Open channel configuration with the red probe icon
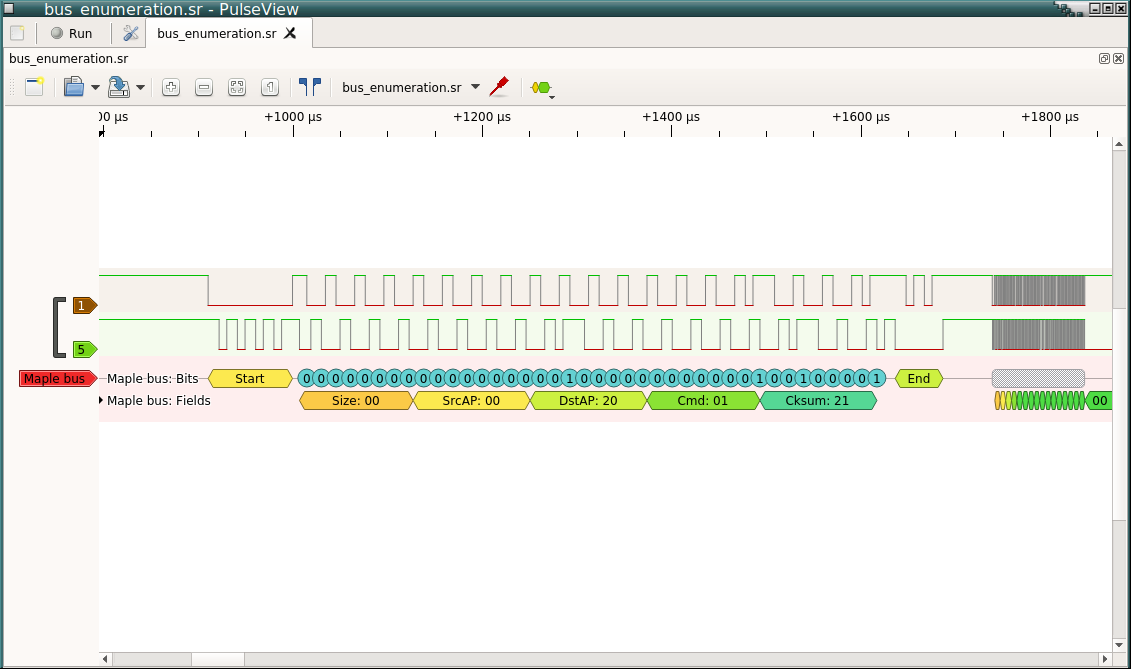The width and height of the screenshot is (1131, 669). 499,87
